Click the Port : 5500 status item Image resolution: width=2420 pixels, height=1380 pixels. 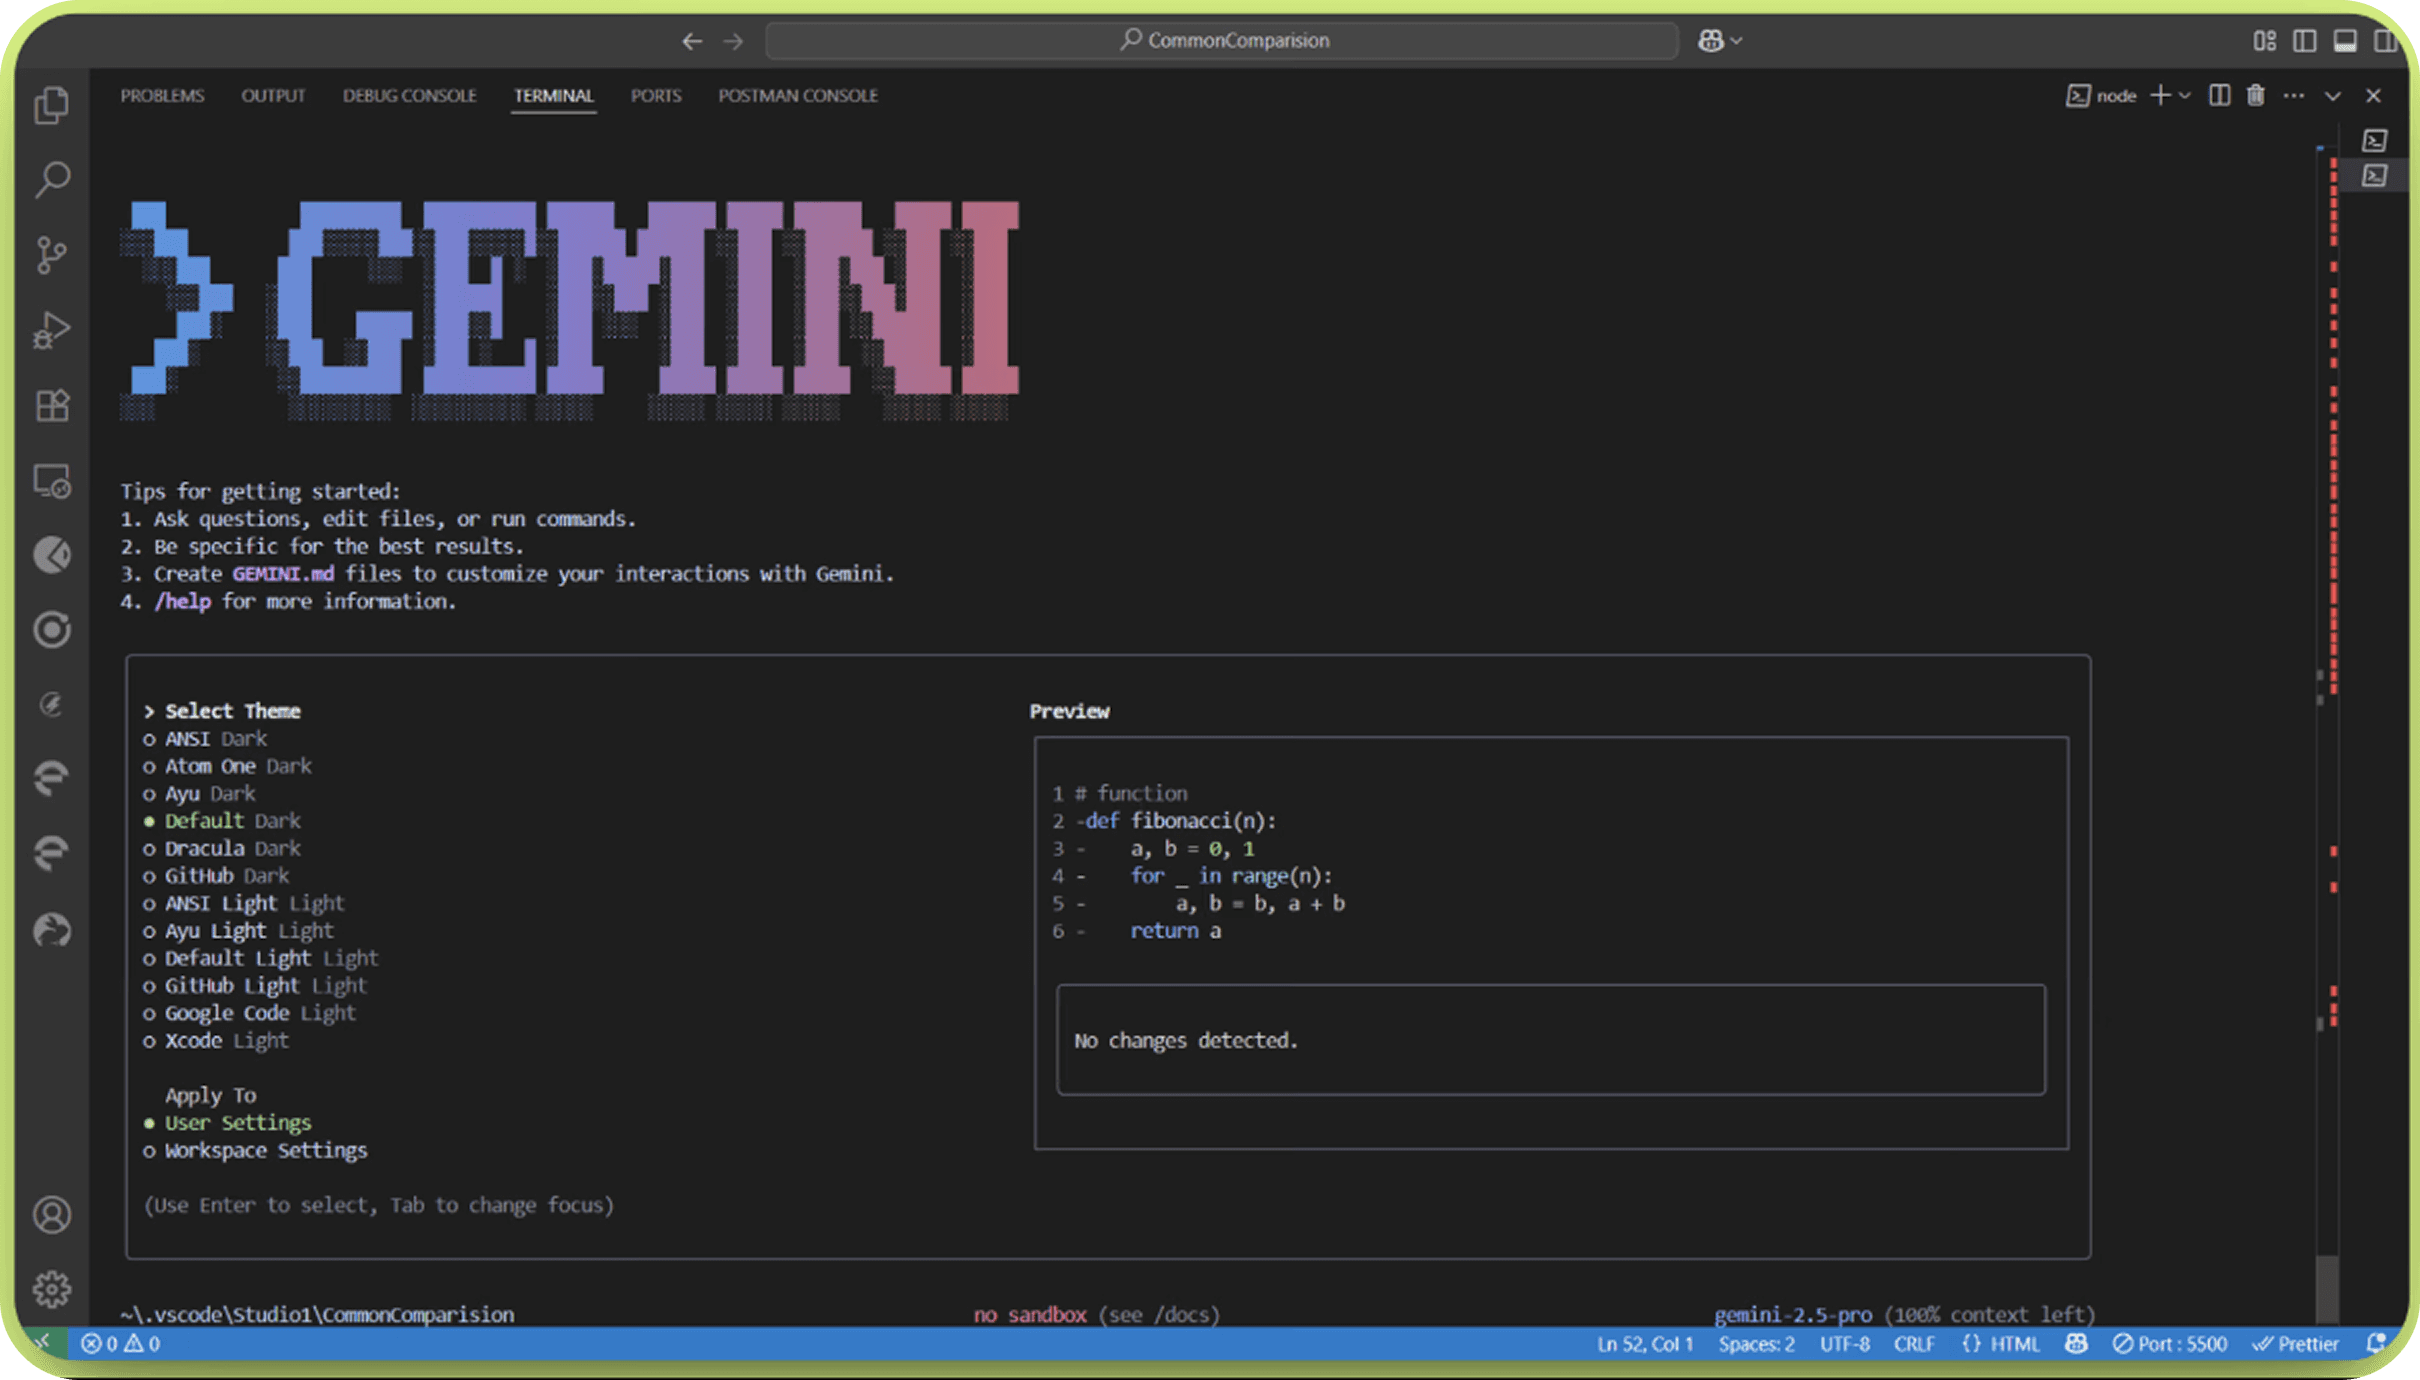pyautogui.click(x=2170, y=1344)
